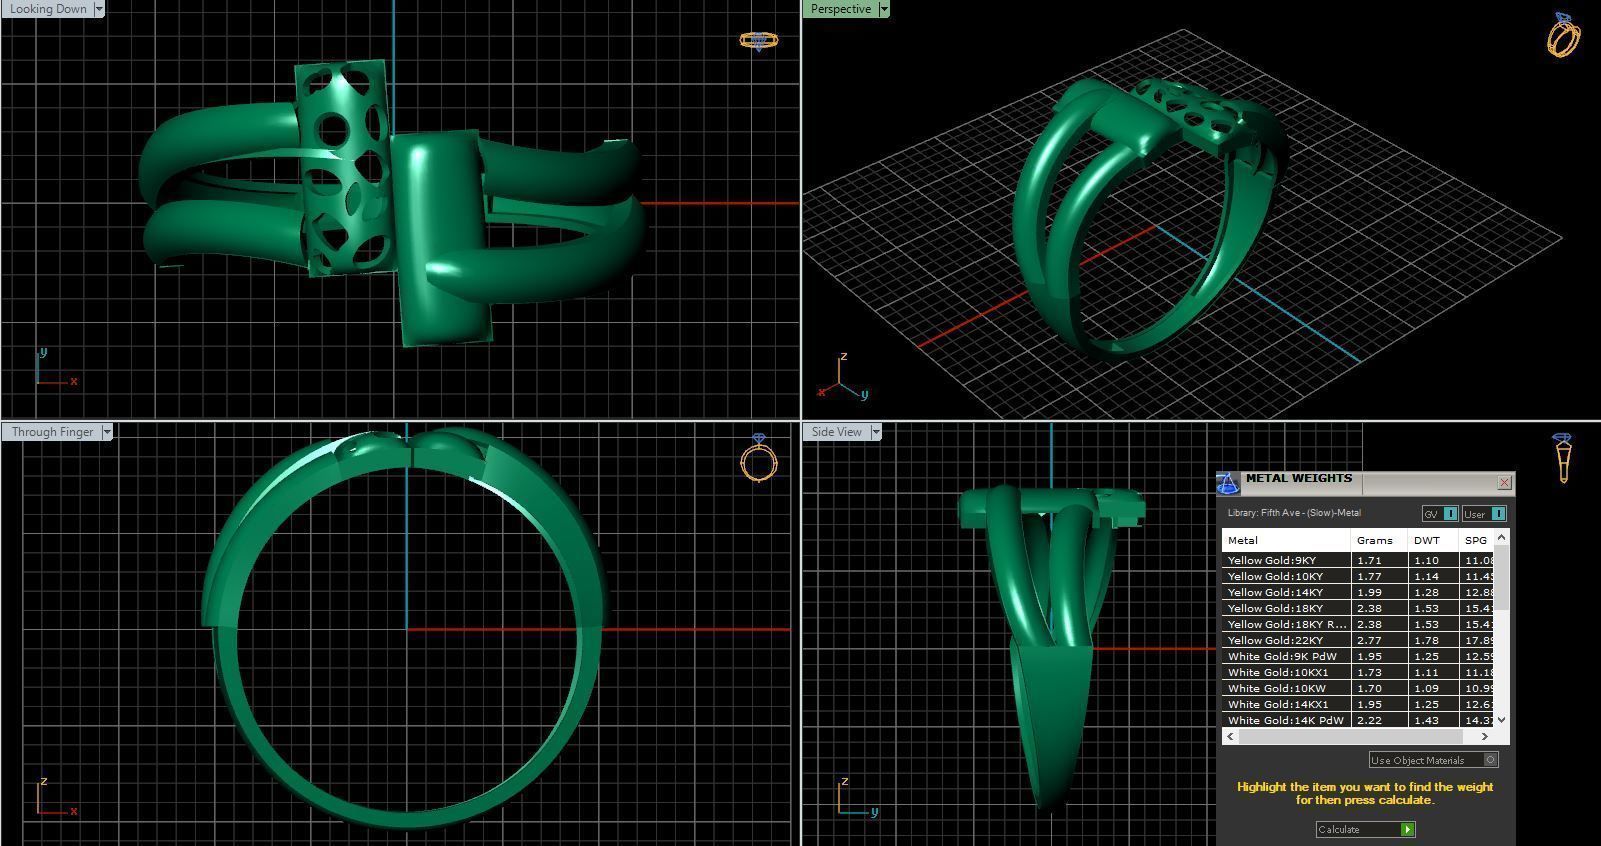Click the scroll up arrow in metal list
The image size is (1601, 846).
(x=1502, y=538)
